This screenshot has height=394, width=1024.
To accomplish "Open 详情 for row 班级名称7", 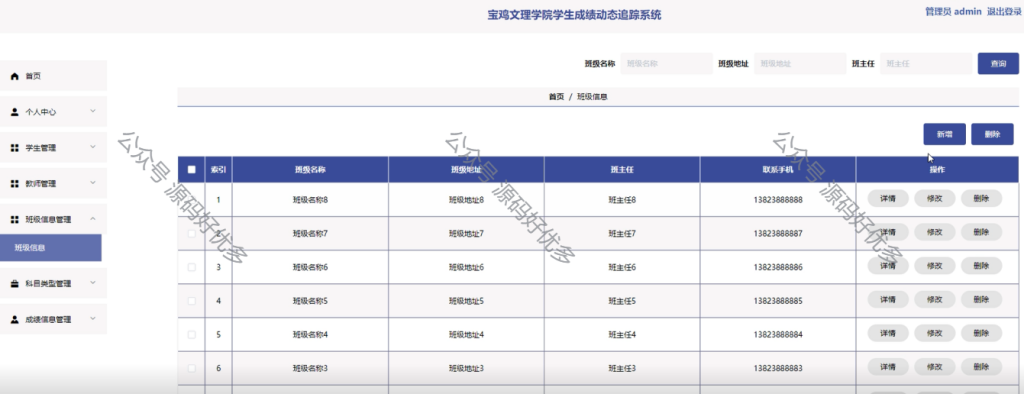I will point(888,232).
